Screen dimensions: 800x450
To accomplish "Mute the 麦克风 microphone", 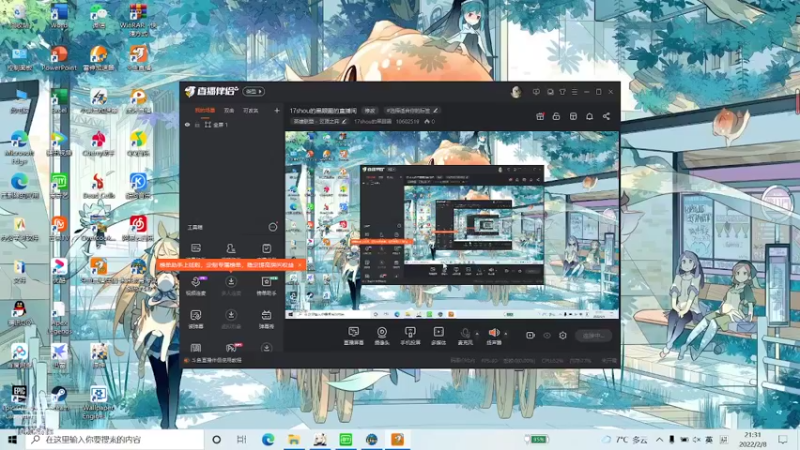I will click(465, 333).
